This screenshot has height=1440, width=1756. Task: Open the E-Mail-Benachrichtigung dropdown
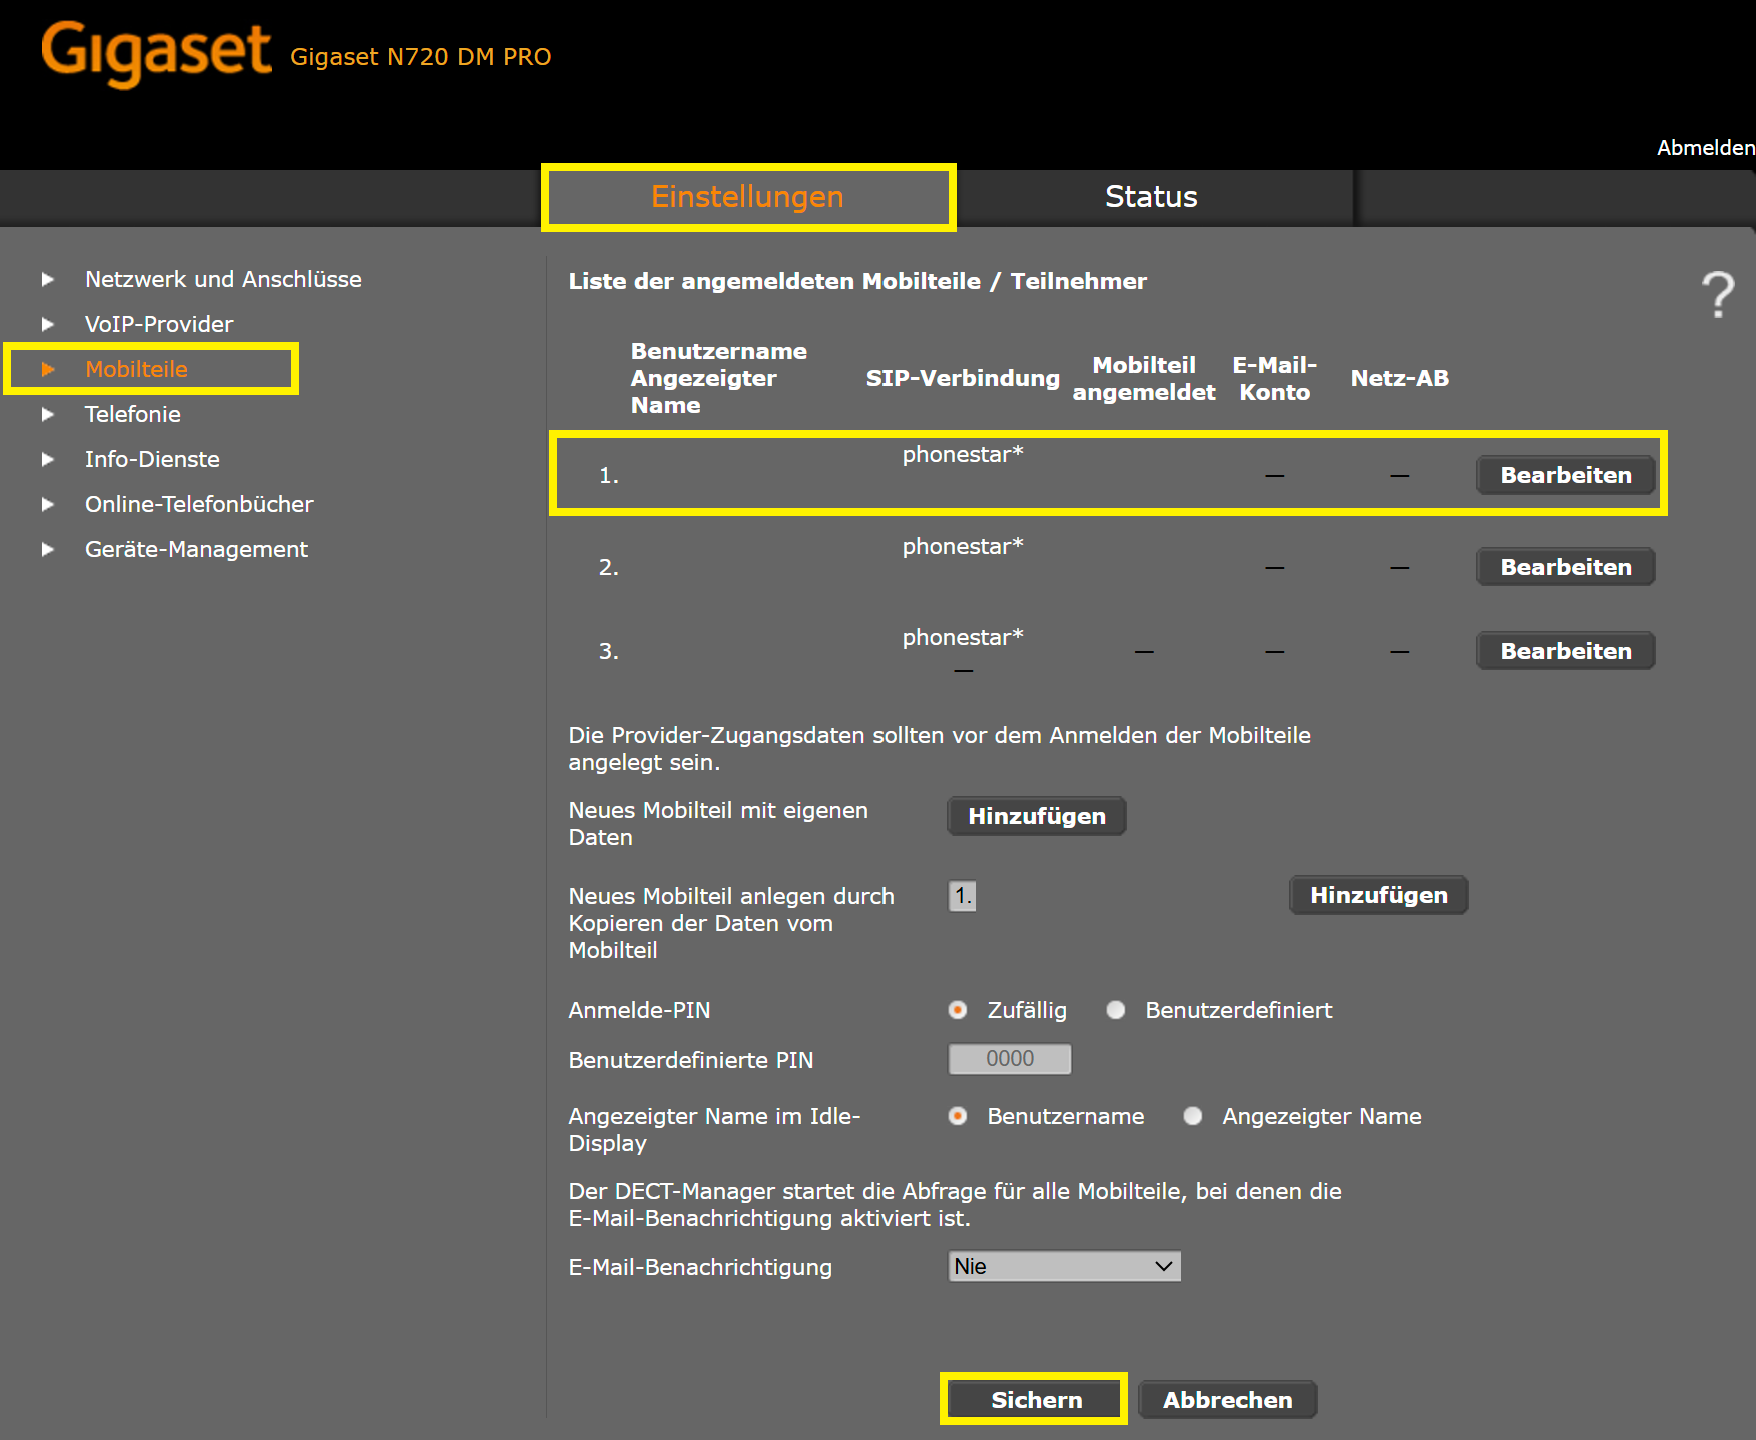[1064, 1266]
